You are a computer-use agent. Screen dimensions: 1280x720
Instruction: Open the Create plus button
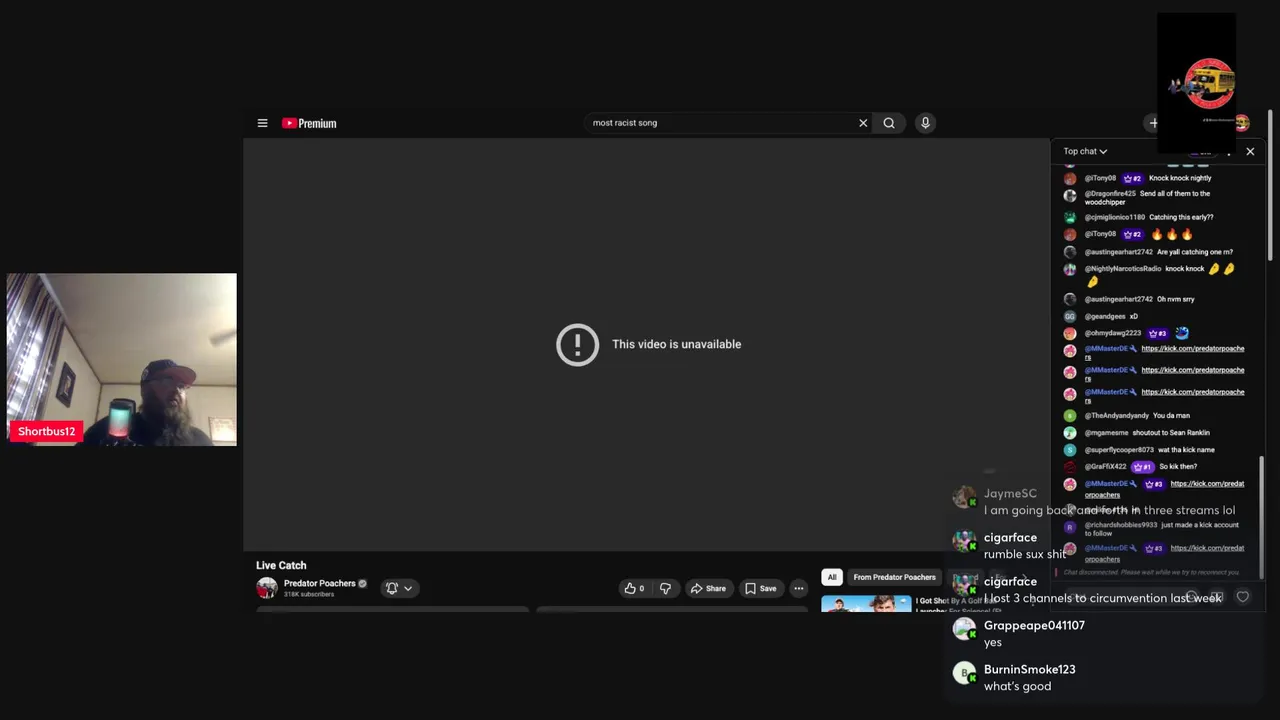click(1153, 123)
